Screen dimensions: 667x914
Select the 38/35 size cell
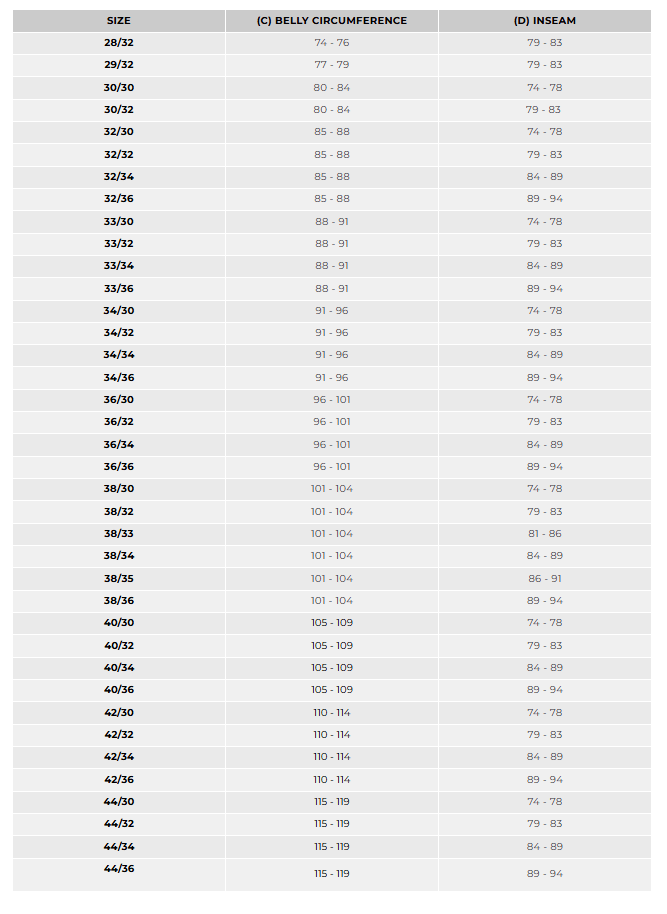[119, 579]
